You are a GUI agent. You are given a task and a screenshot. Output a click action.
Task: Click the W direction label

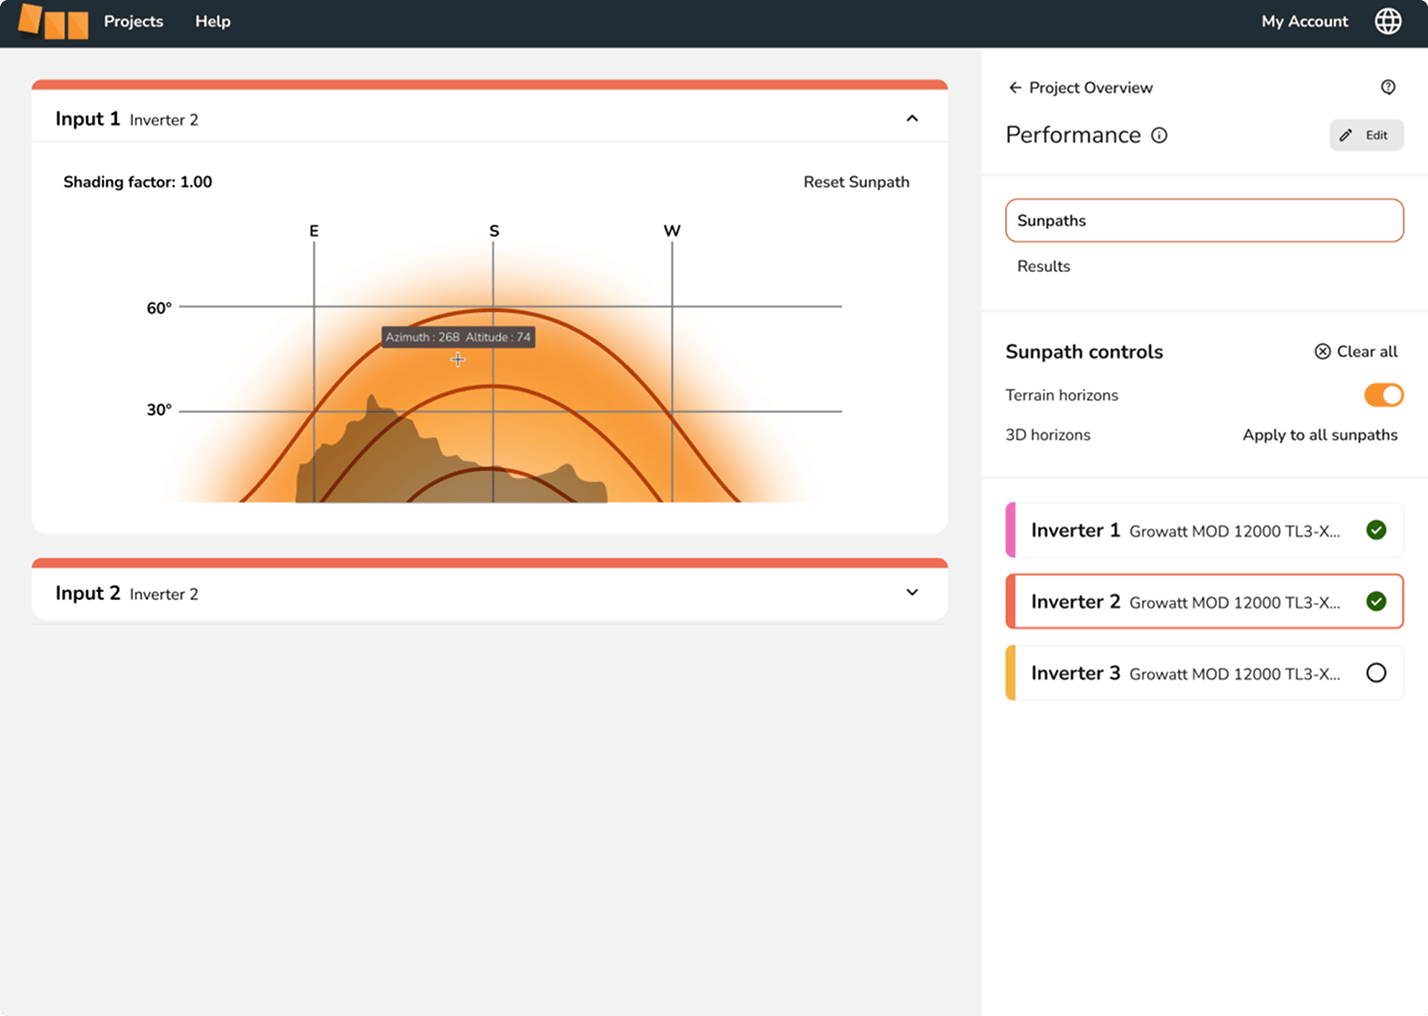(x=672, y=231)
